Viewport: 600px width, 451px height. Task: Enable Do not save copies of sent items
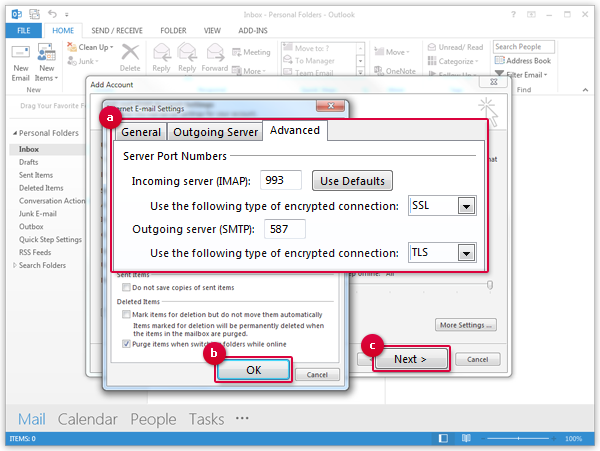124,288
